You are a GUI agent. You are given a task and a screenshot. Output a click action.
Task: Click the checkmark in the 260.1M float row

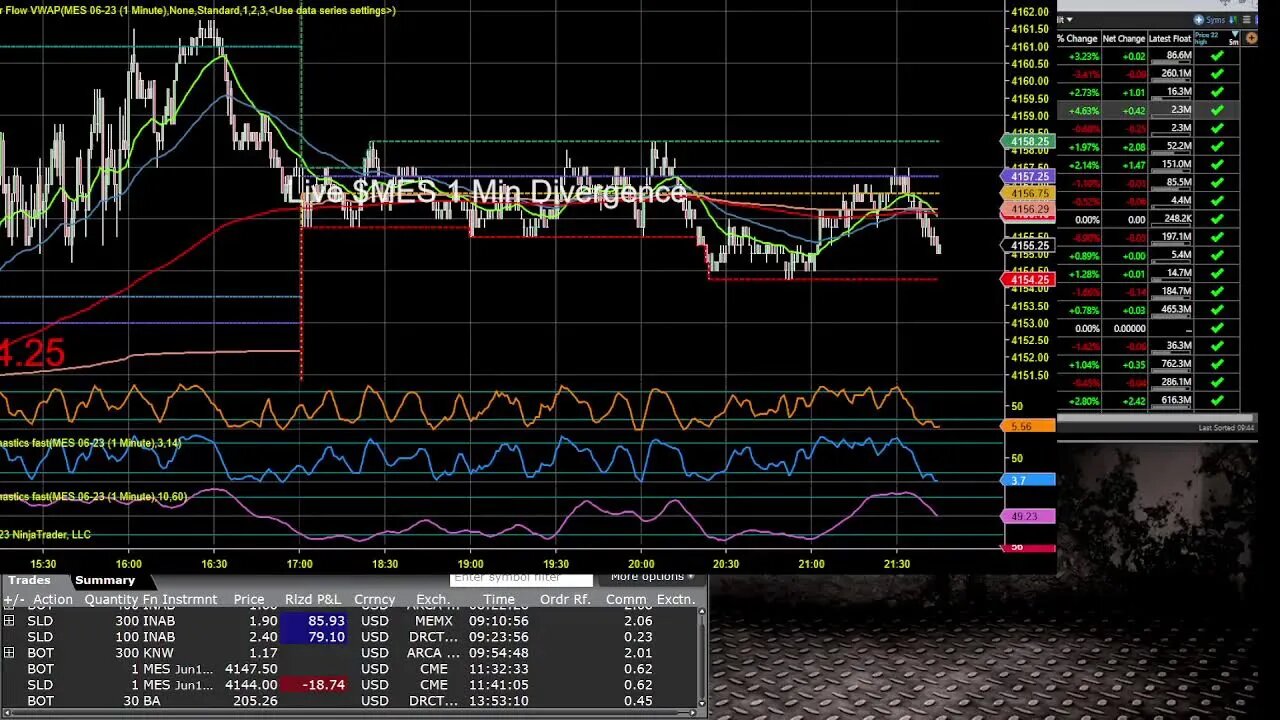(1217, 74)
